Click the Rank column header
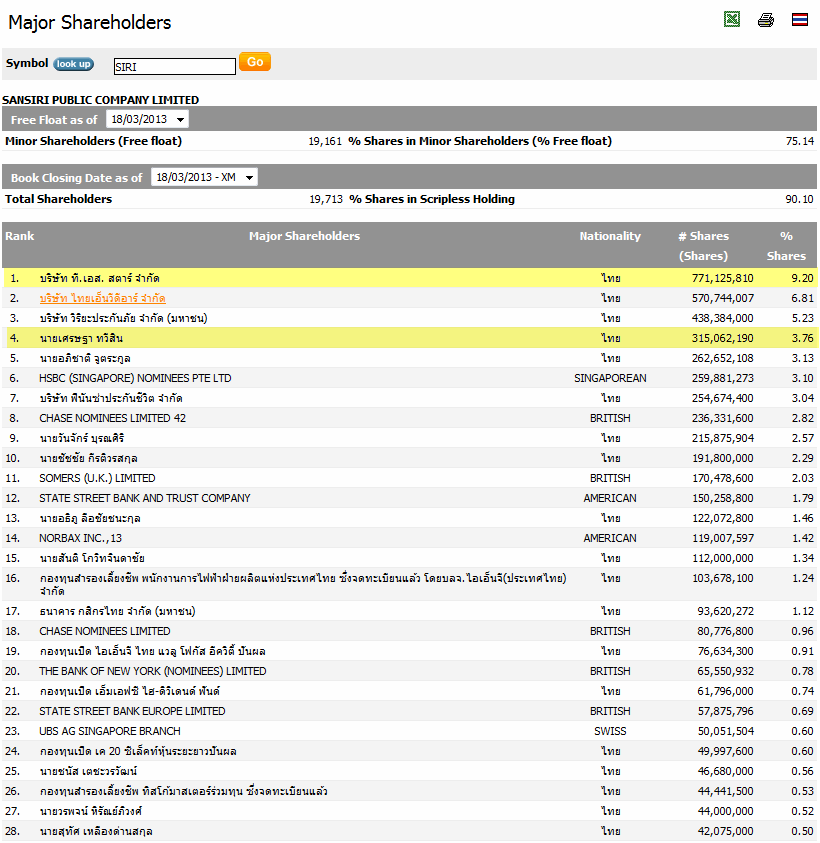This screenshot has height=843, width=820. tap(19, 236)
